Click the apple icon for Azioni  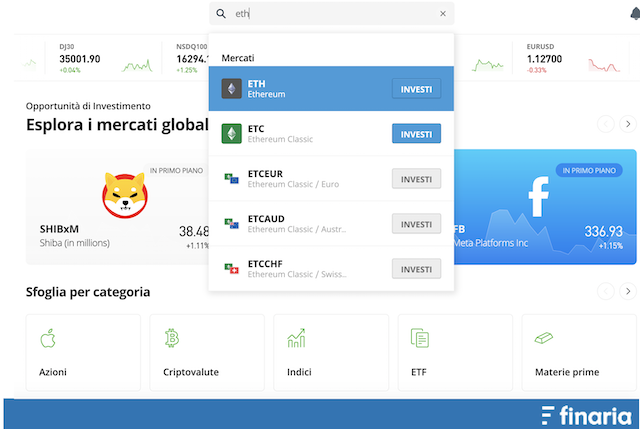(x=48, y=338)
